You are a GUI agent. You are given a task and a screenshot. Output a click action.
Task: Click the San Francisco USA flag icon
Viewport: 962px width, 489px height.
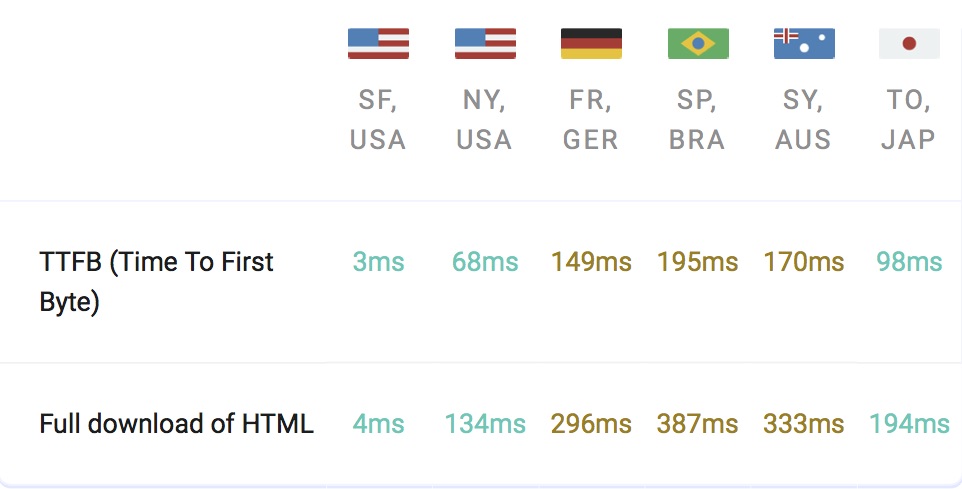[378, 44]
